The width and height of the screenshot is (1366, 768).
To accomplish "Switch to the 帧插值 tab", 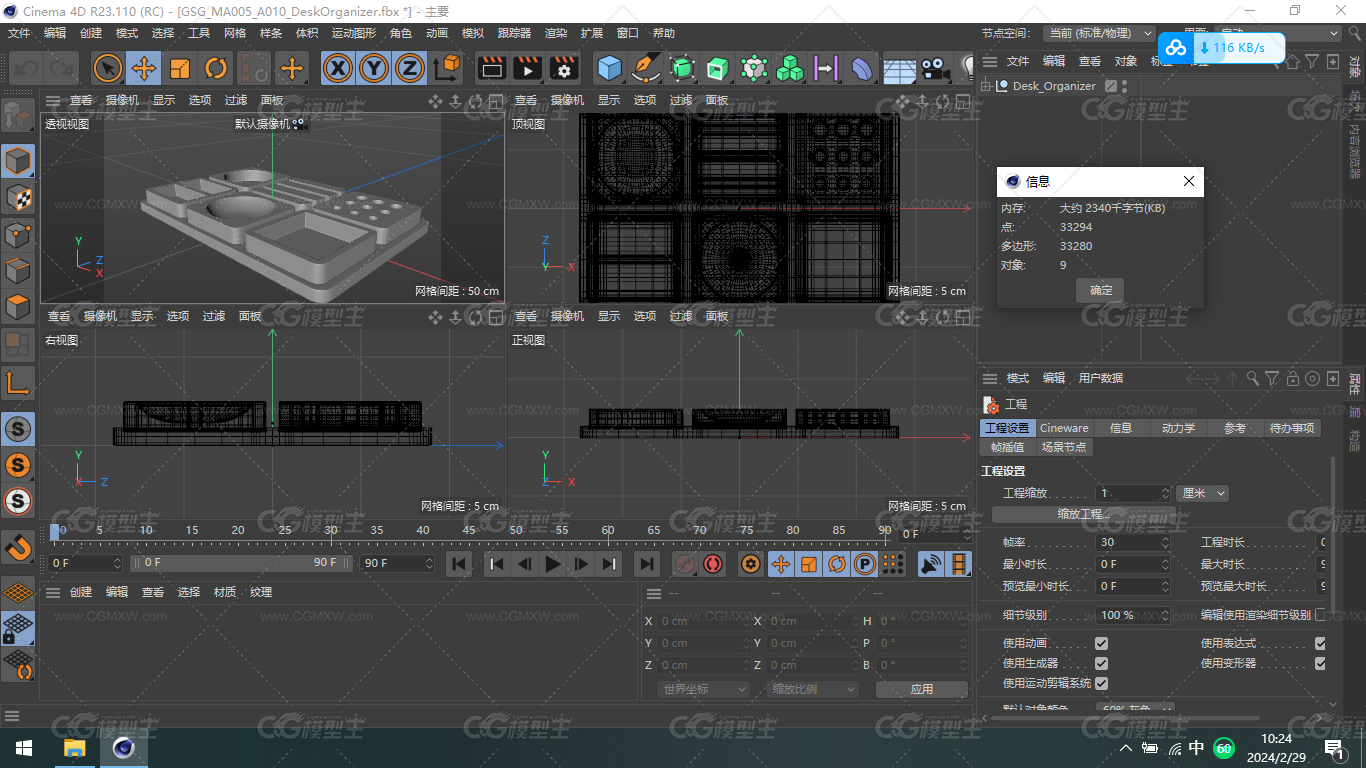I will coord(1007,447).
